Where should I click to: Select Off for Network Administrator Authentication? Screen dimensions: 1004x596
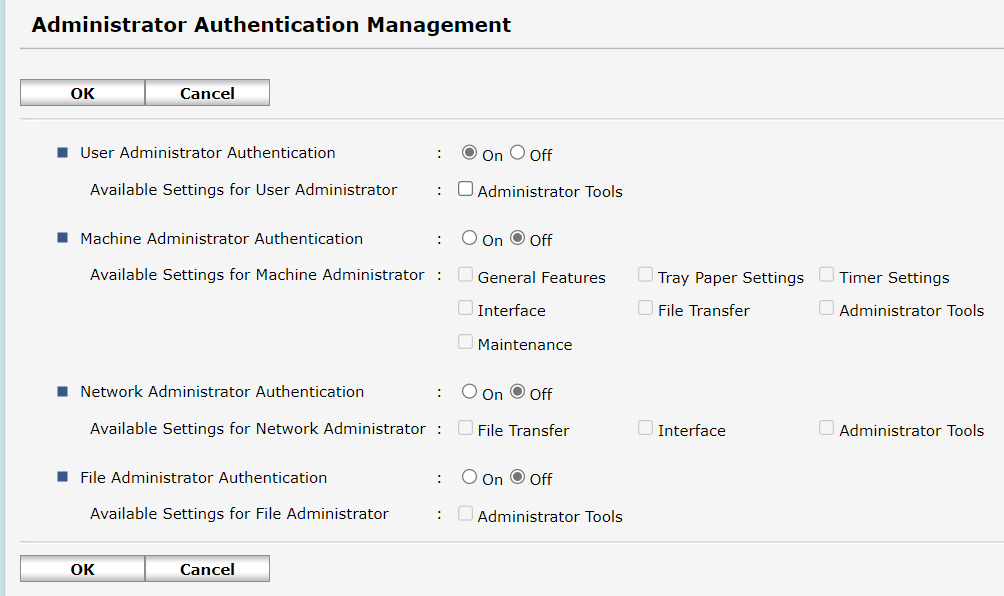[517, 392]
